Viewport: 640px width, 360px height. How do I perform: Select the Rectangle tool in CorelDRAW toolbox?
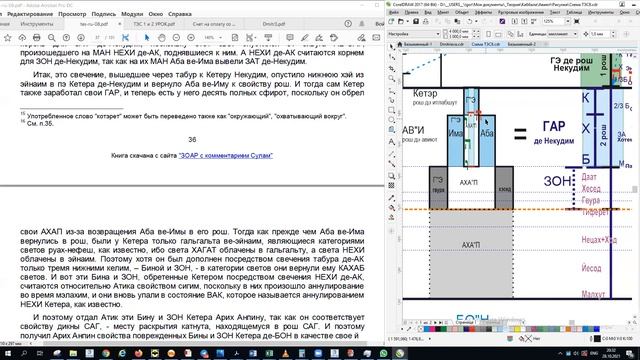(x=392, y=110)
